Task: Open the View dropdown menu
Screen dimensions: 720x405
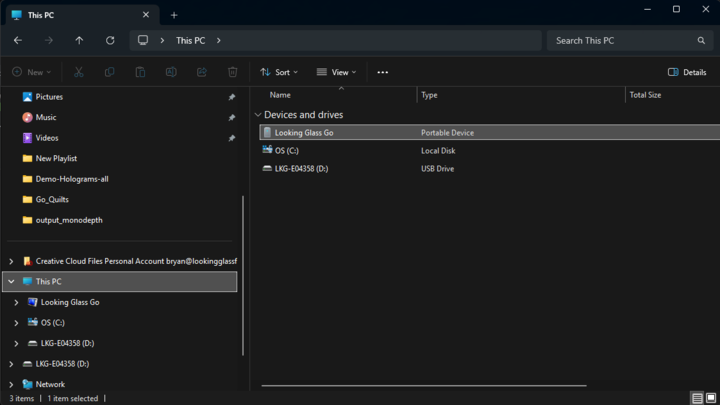Action: point(336,72)
